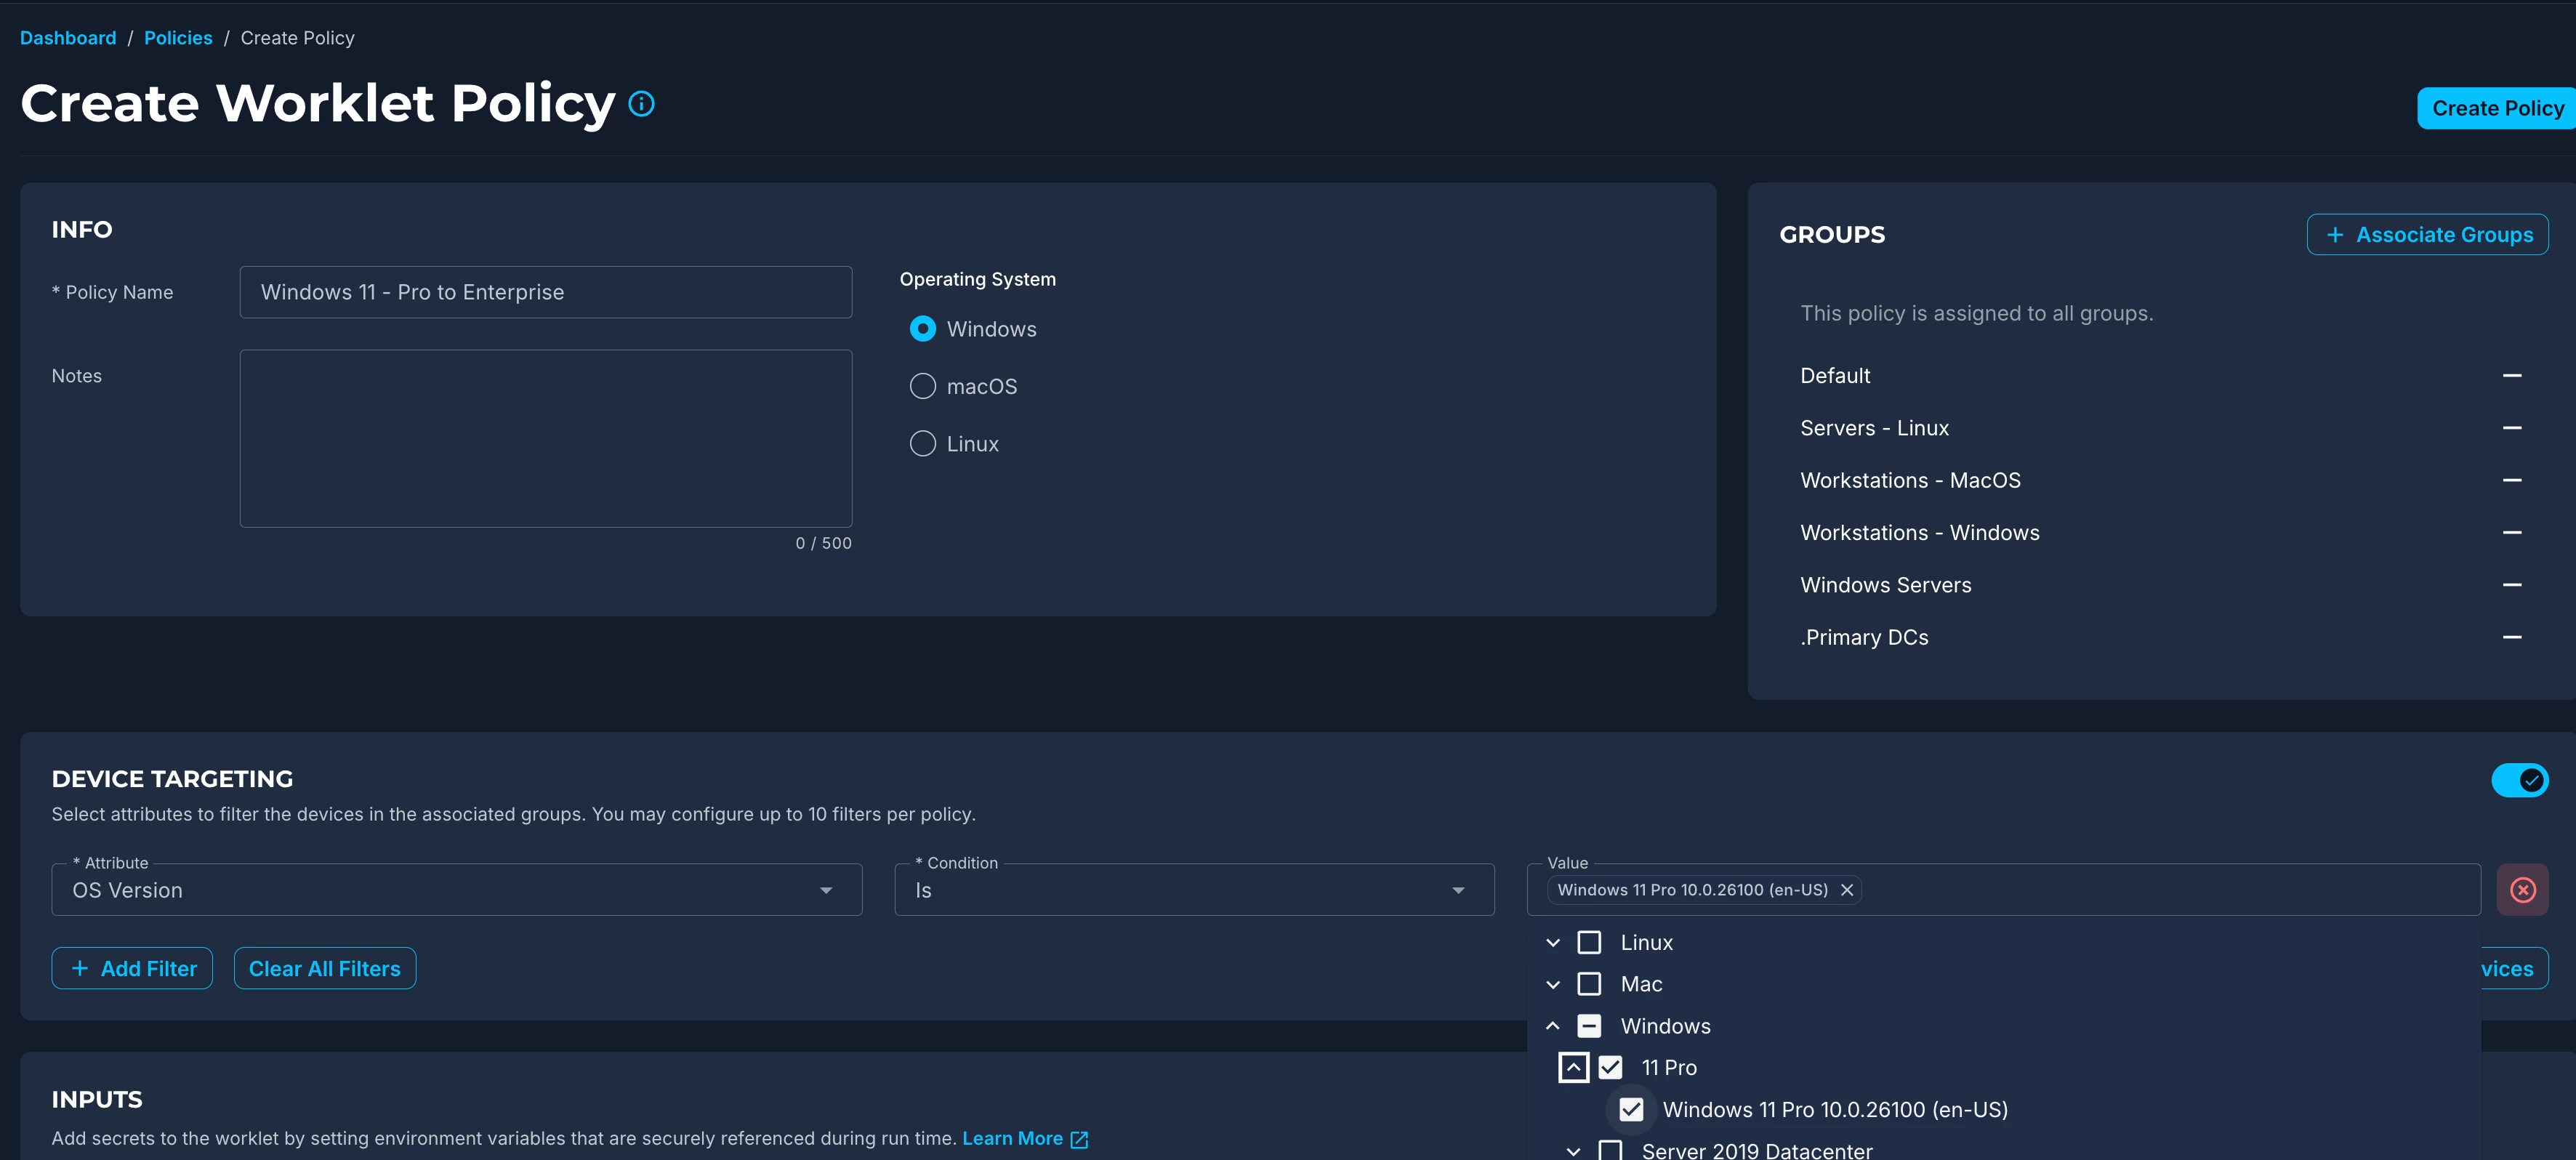Remove Workstations - Windows group minus icon

coord(2511,533)
